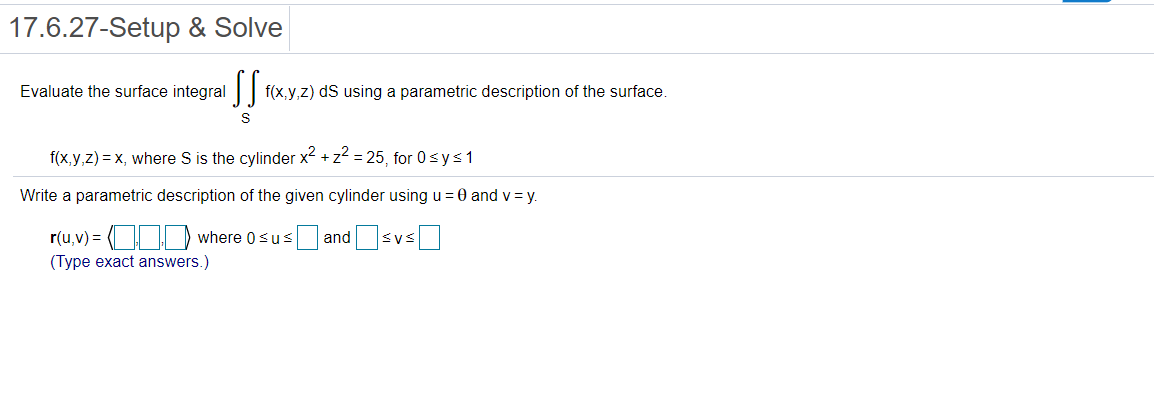
Task: Click the upper bound box for v
Action: pyautogui.click(x=430, y=238)
